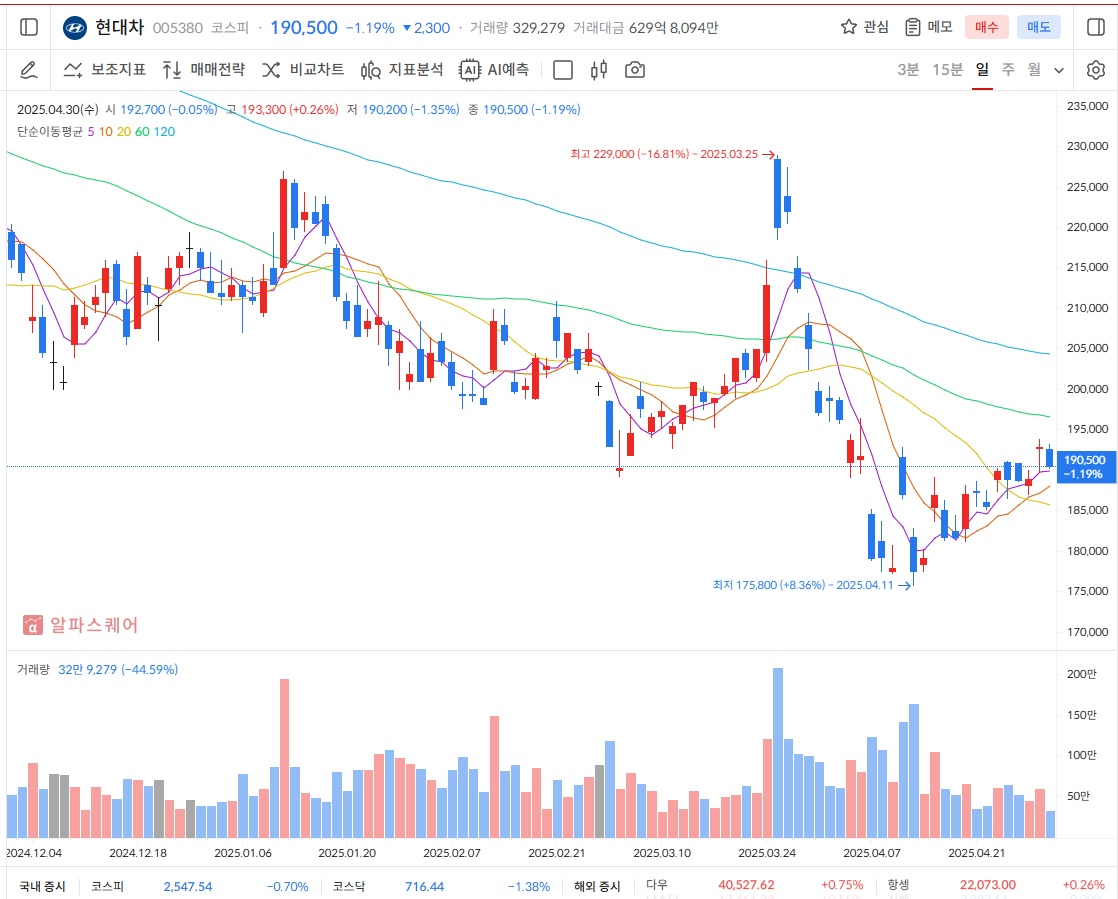Click the moving average period 20
Image resolution: width=1118 pixels, height=899 pixels.
(124, 132)
